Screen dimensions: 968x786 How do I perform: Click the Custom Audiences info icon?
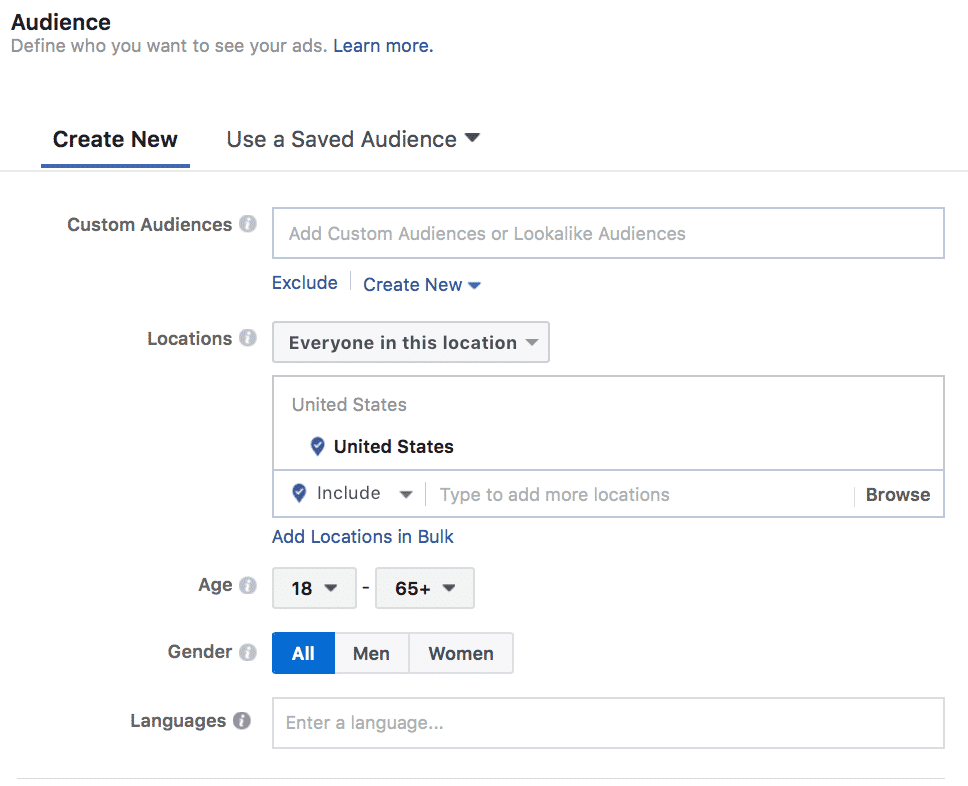pos(248,224)
